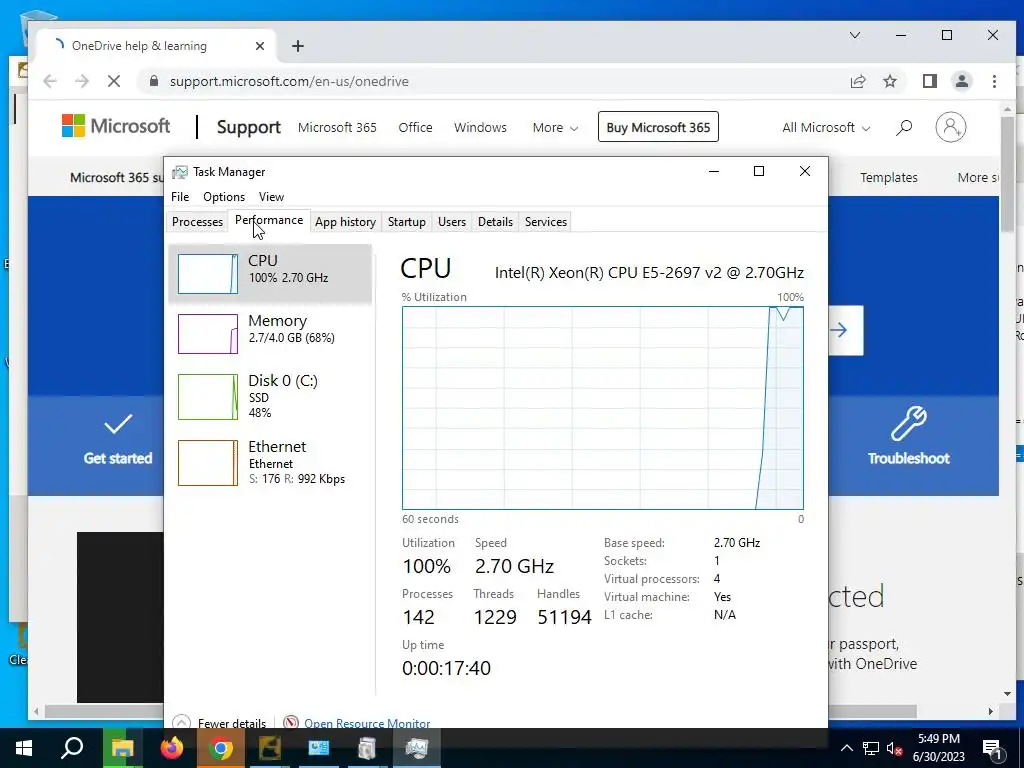Click the Troubleshoot wrench icon
Image resolution: width=1024 pixels, height=768 pixels.
[x=908, y=424]
